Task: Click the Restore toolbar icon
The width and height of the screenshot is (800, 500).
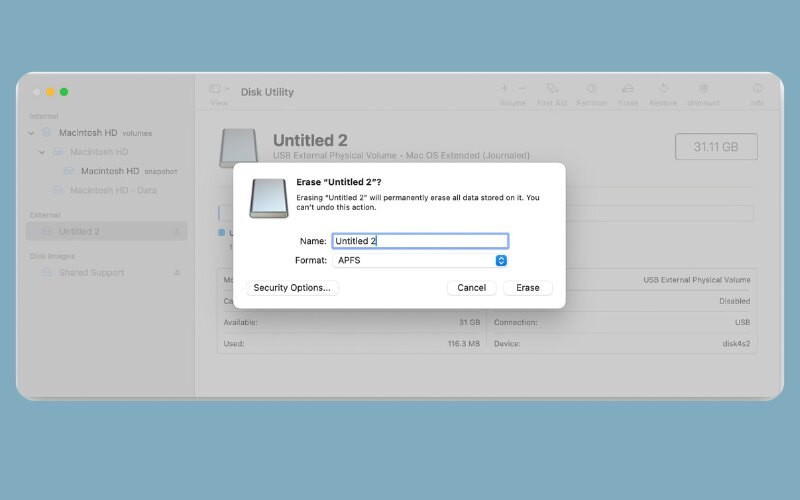Action: pyautogui.click(x=662, y=90)
